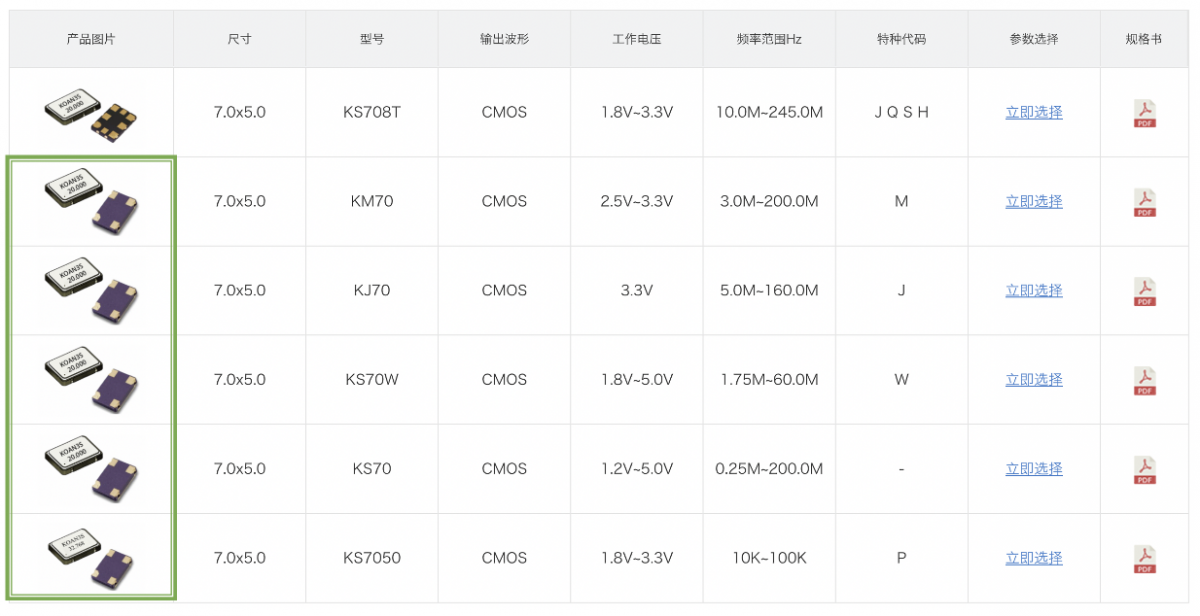Click 立即选择 link in the KS70W row
1200x616 pixels.
pos(1034,380)
